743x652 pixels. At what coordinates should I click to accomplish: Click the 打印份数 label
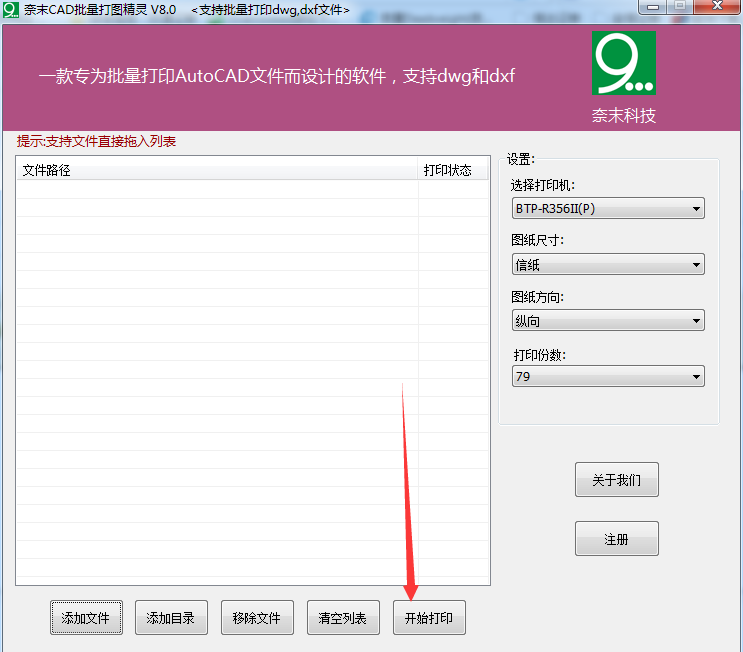540,355
